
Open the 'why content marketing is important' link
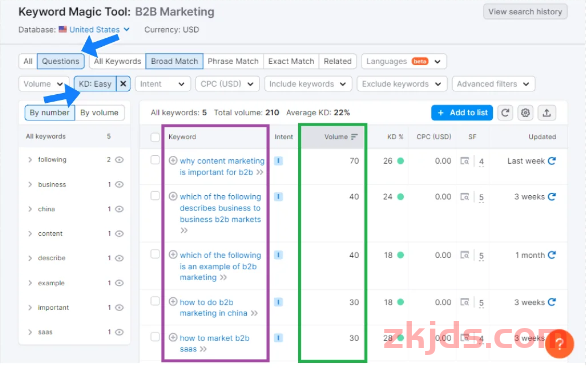coord(222,167)
